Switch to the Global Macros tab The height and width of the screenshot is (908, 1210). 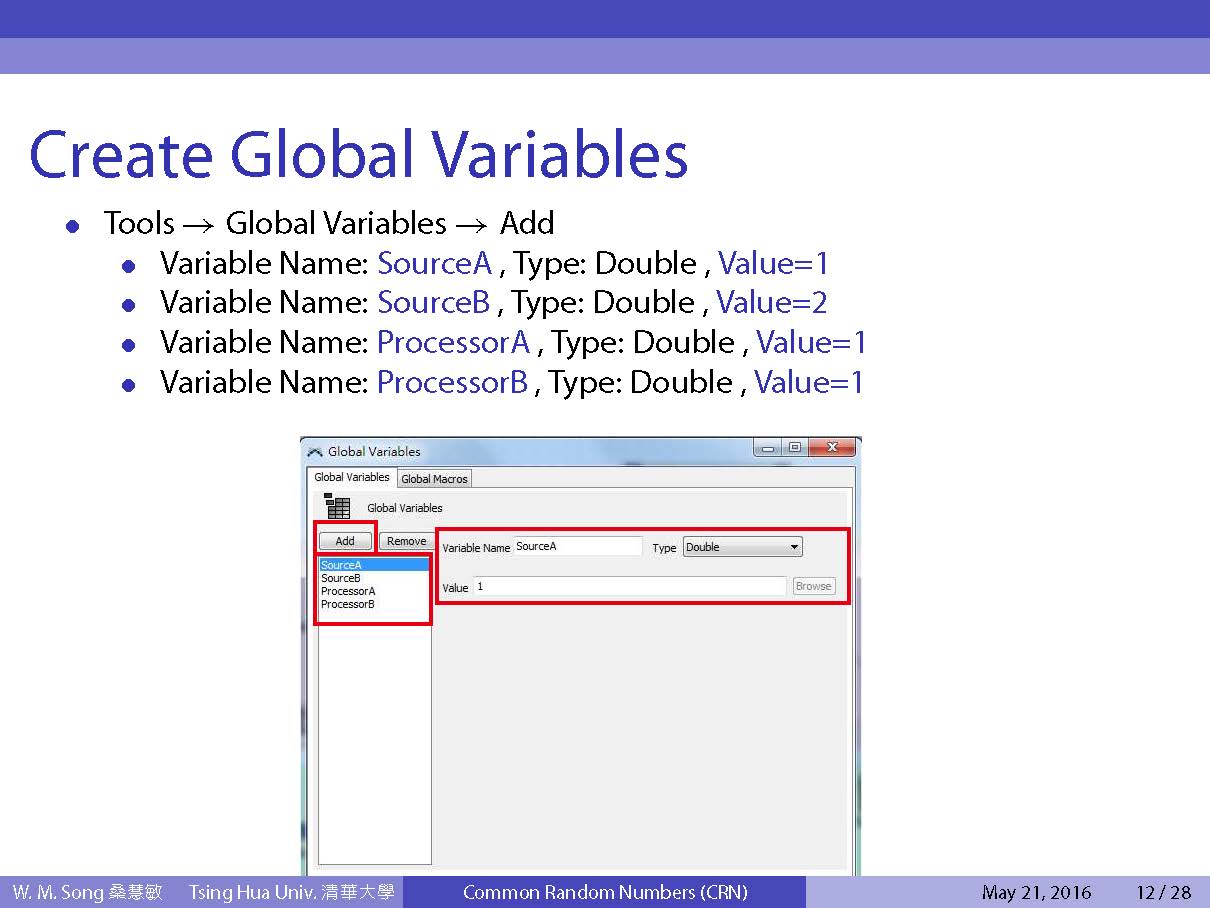point(434,479)
